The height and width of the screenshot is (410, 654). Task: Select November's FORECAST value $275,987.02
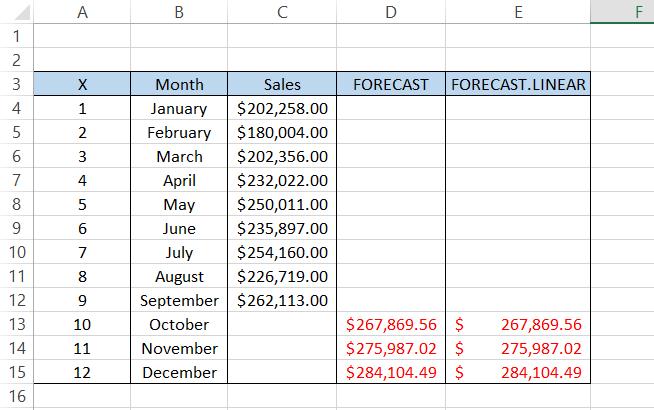click(391, 348)
